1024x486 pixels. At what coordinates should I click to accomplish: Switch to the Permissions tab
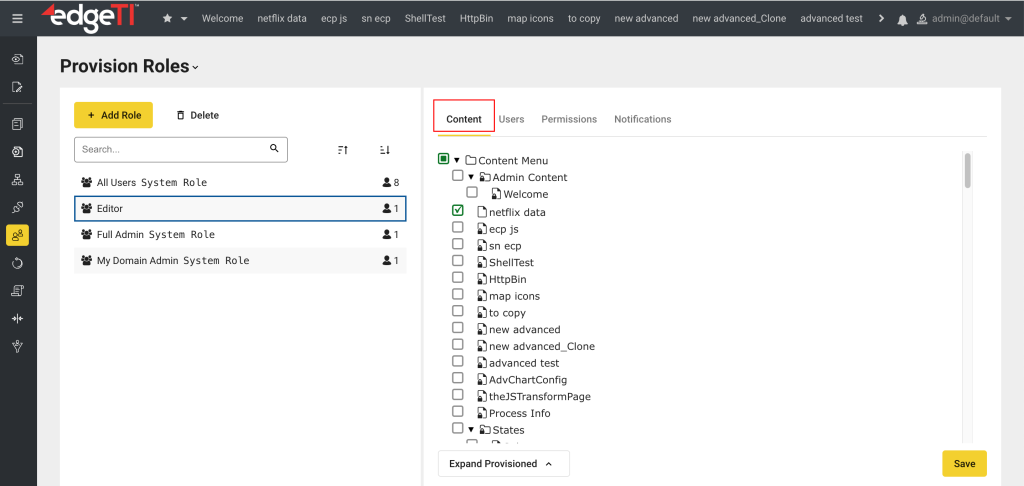[569, 119]
